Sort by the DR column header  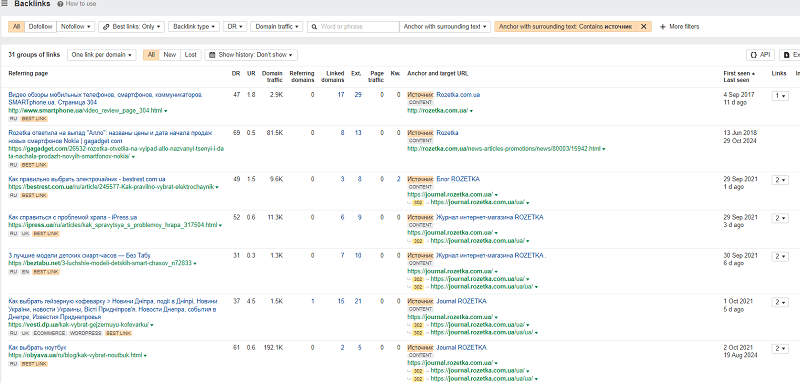point(235,73)
